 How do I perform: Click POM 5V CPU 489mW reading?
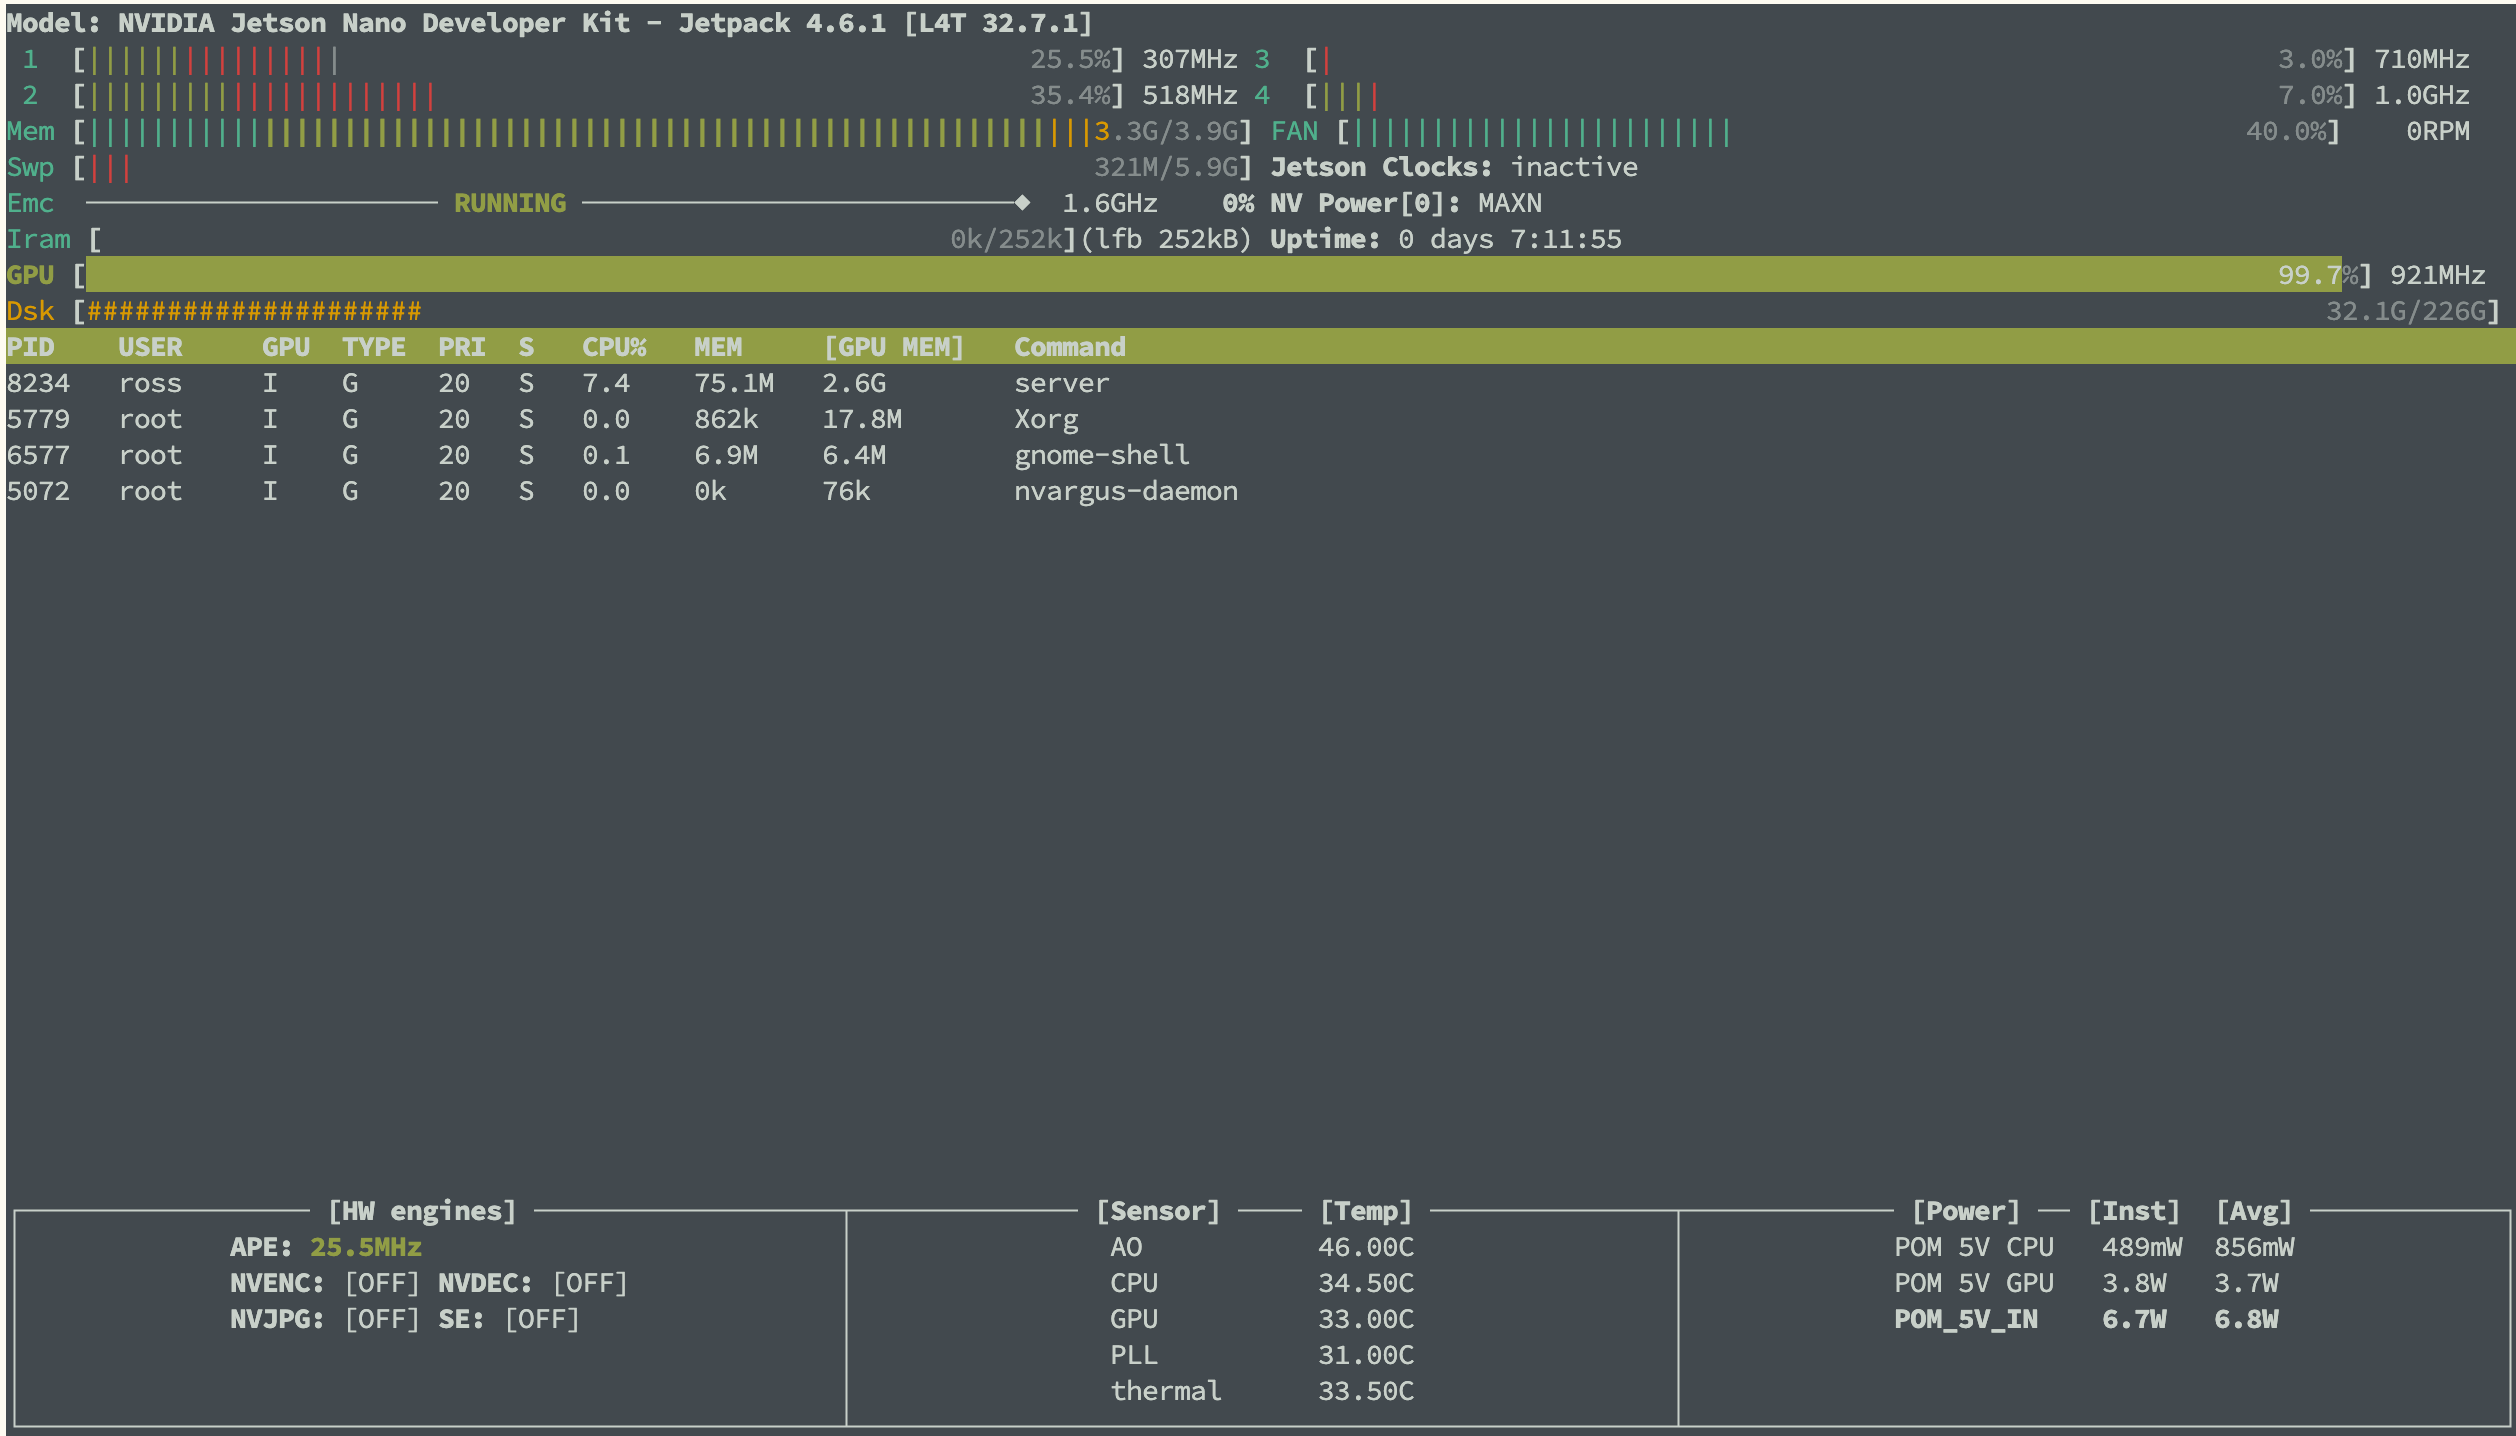(x=2142, y=1247)
